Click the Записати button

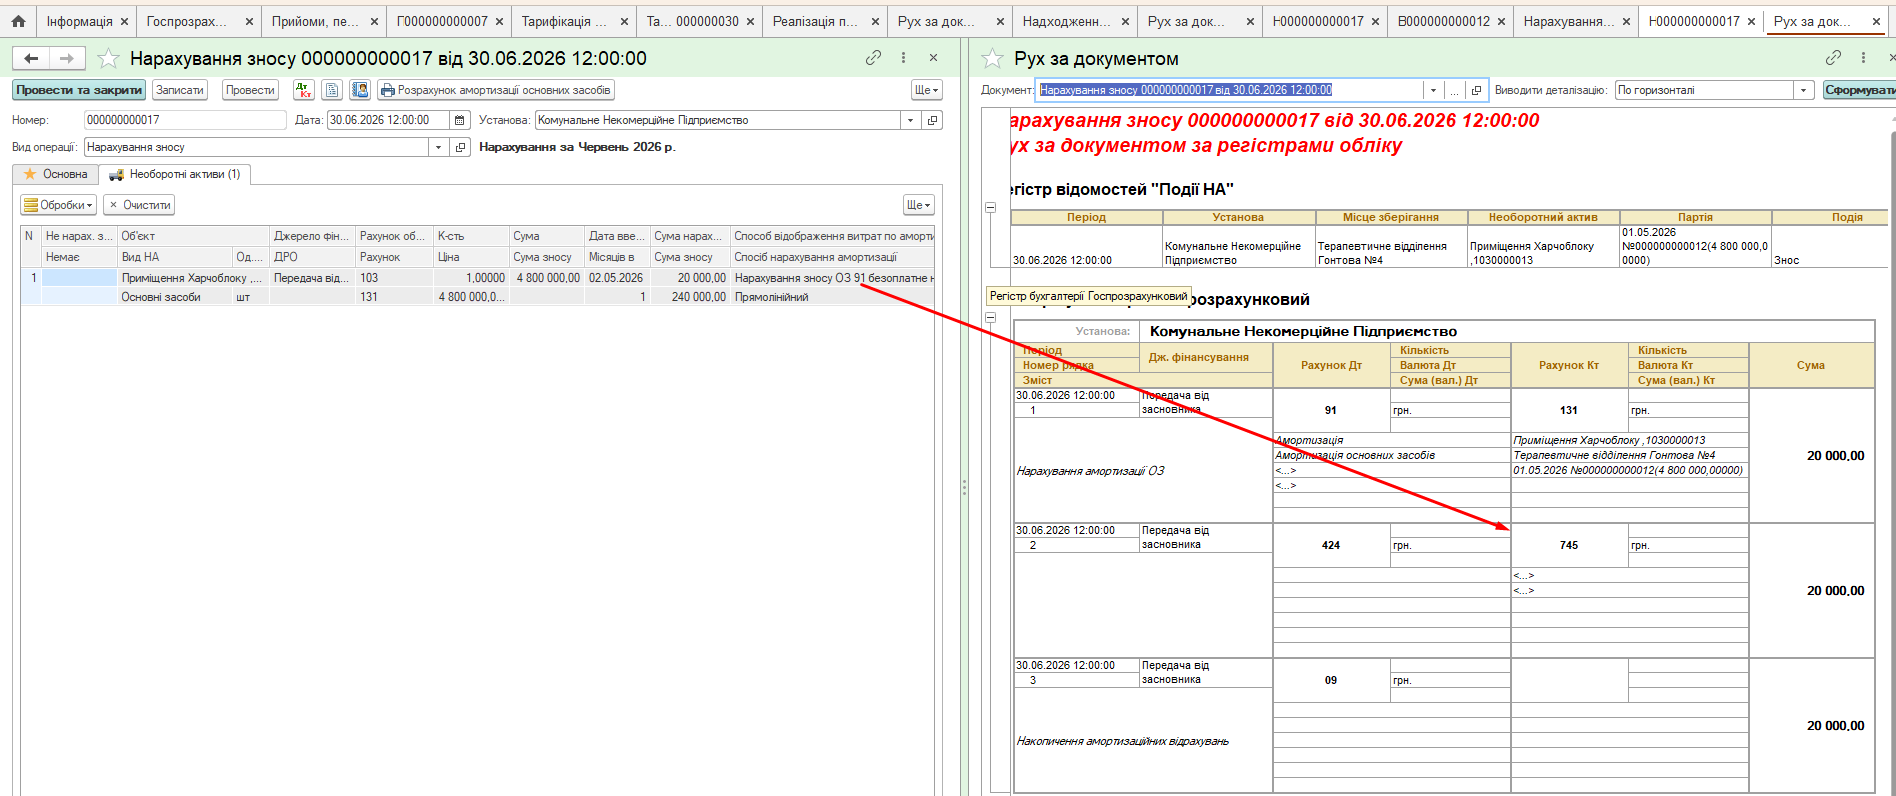point(180,90)
